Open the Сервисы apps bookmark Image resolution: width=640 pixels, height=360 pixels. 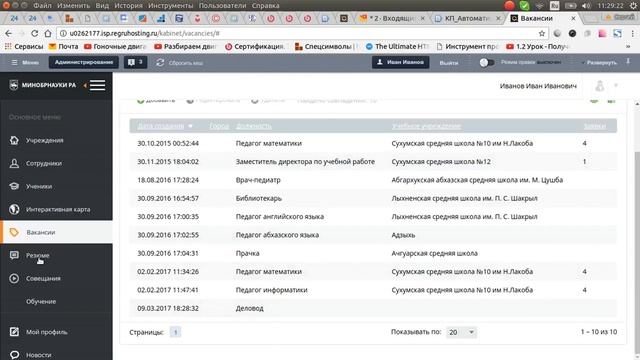tap(24, 47)
